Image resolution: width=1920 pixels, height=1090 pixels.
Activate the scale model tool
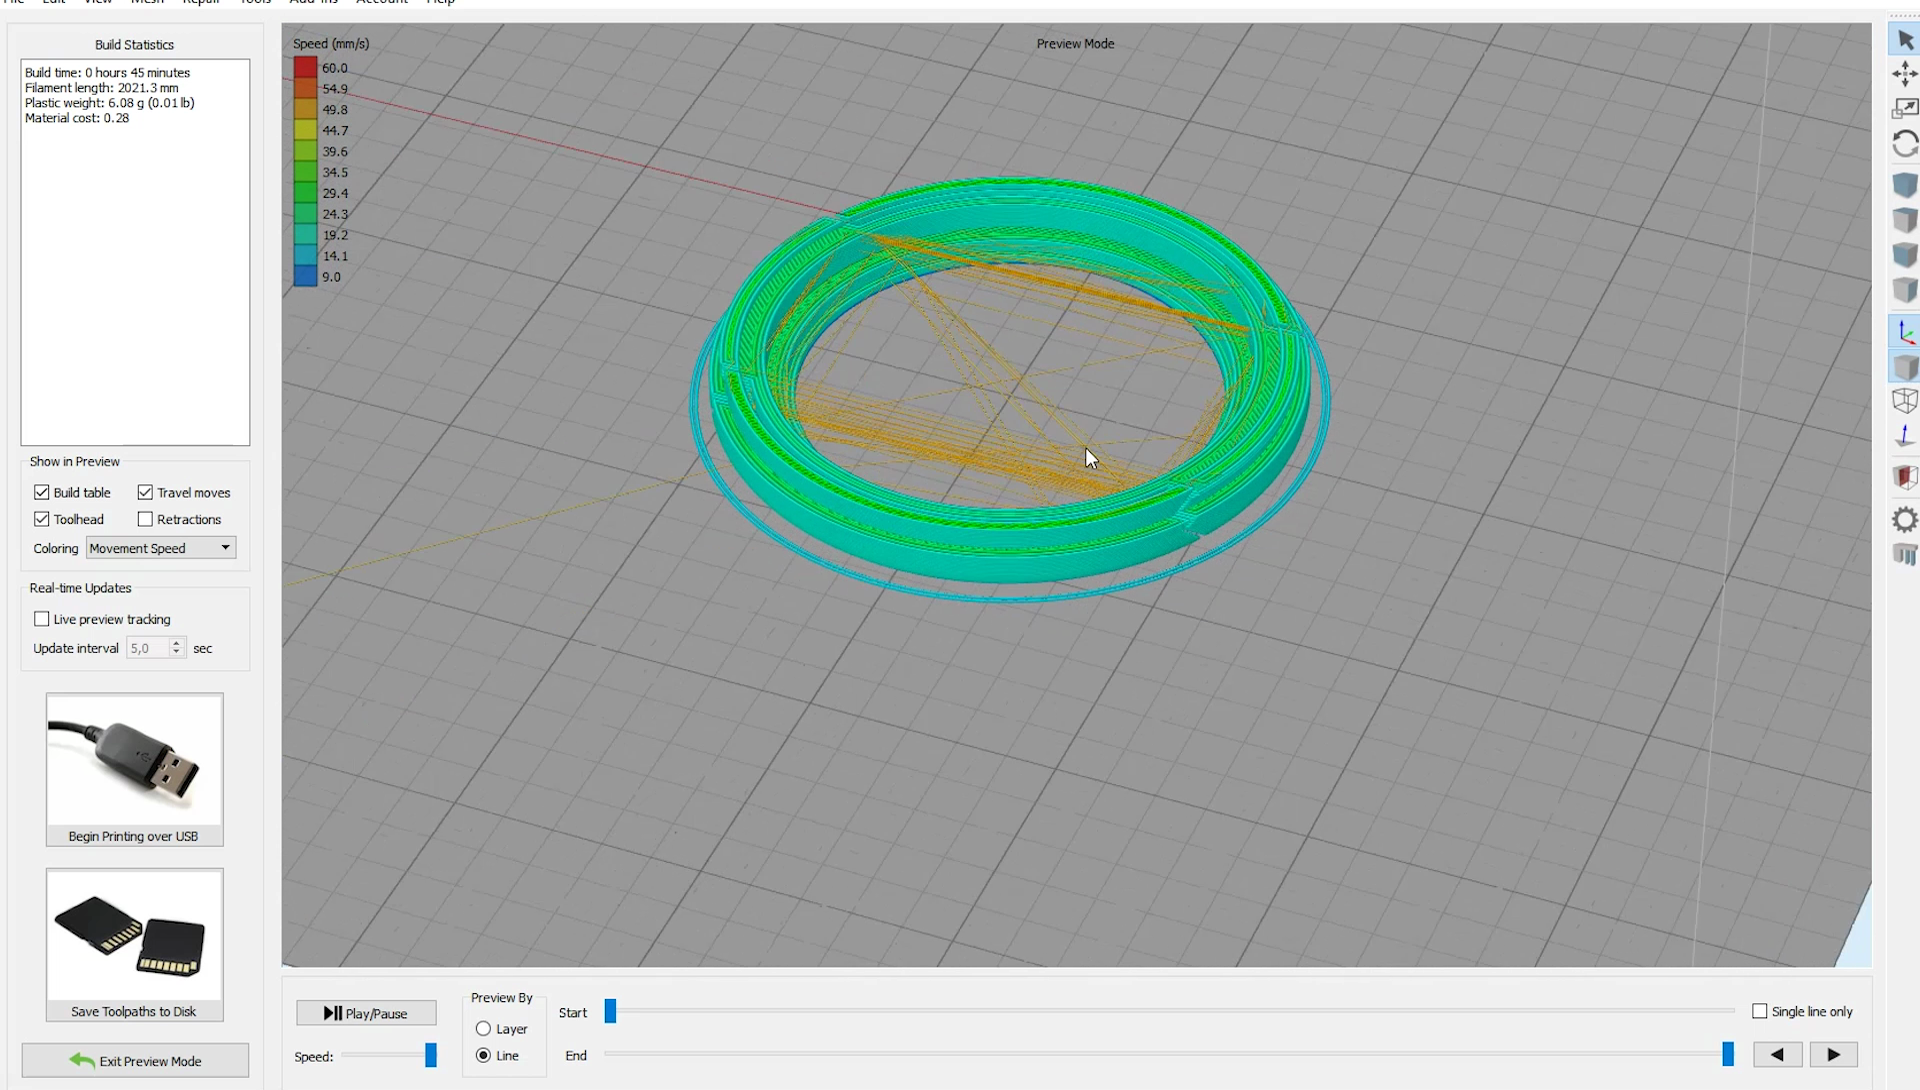tap(1905, 108)
